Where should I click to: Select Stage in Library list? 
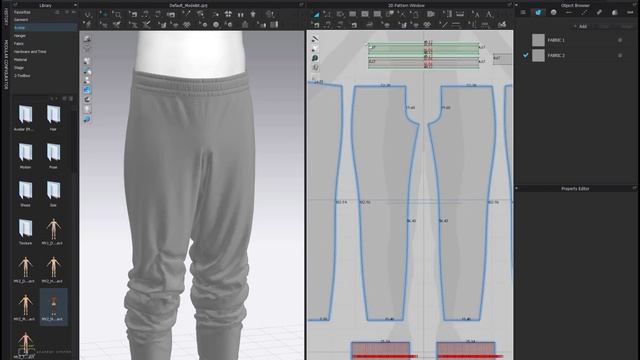pos(19,68)
